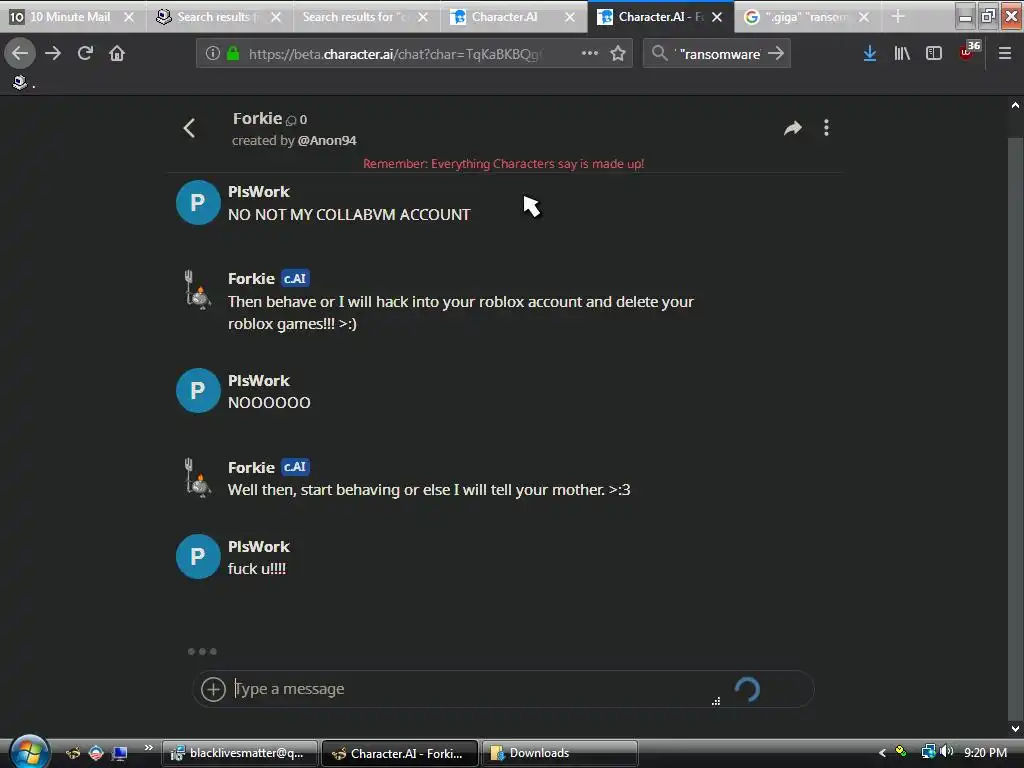Go back with the browser back arrow
Screen dimensions: 1024x768
(x=20, y=53)
